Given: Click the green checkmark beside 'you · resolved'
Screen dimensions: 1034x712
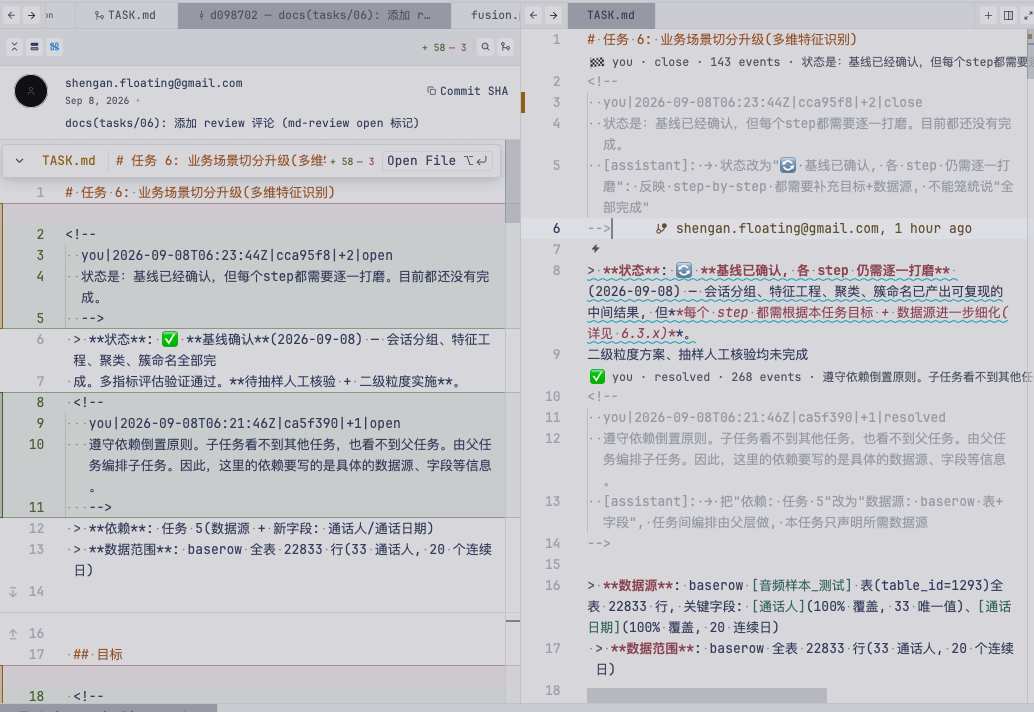Looking at the screenshot, I should [597, 377].
